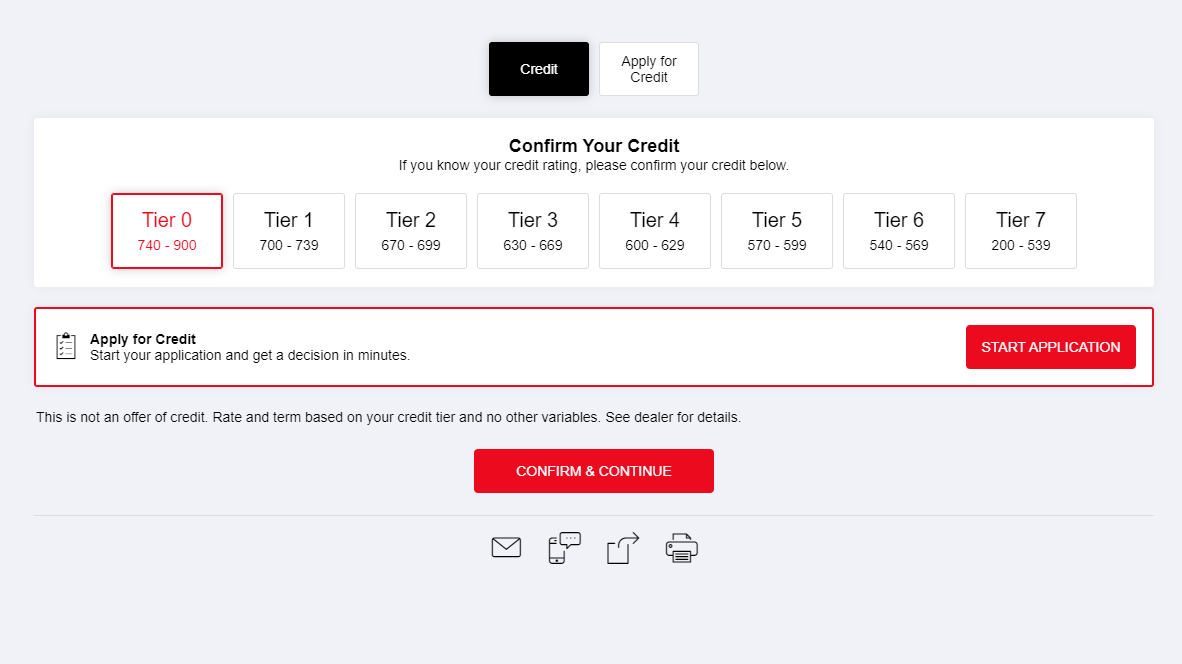Click the printer icon
Screen dimensions: 1182x664
681,548
